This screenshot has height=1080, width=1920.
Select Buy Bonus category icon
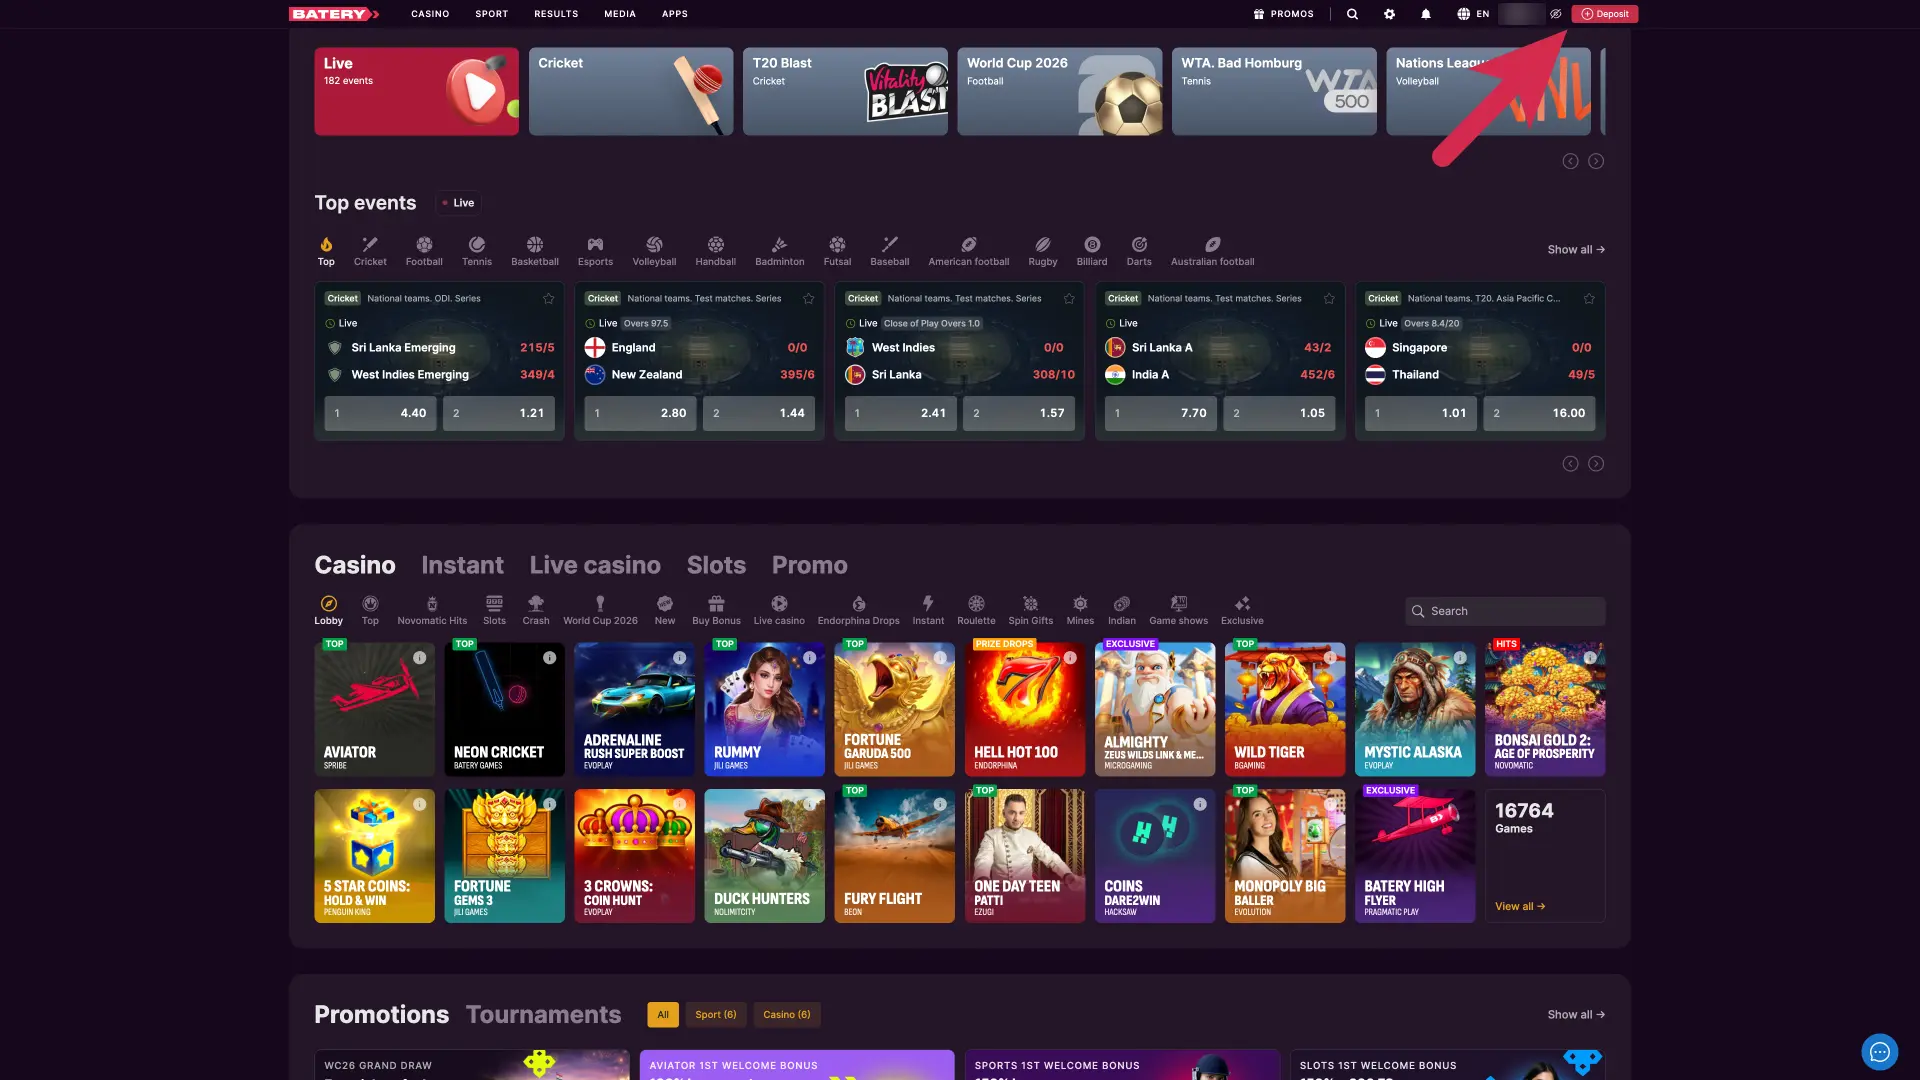[x=716, y=611]
